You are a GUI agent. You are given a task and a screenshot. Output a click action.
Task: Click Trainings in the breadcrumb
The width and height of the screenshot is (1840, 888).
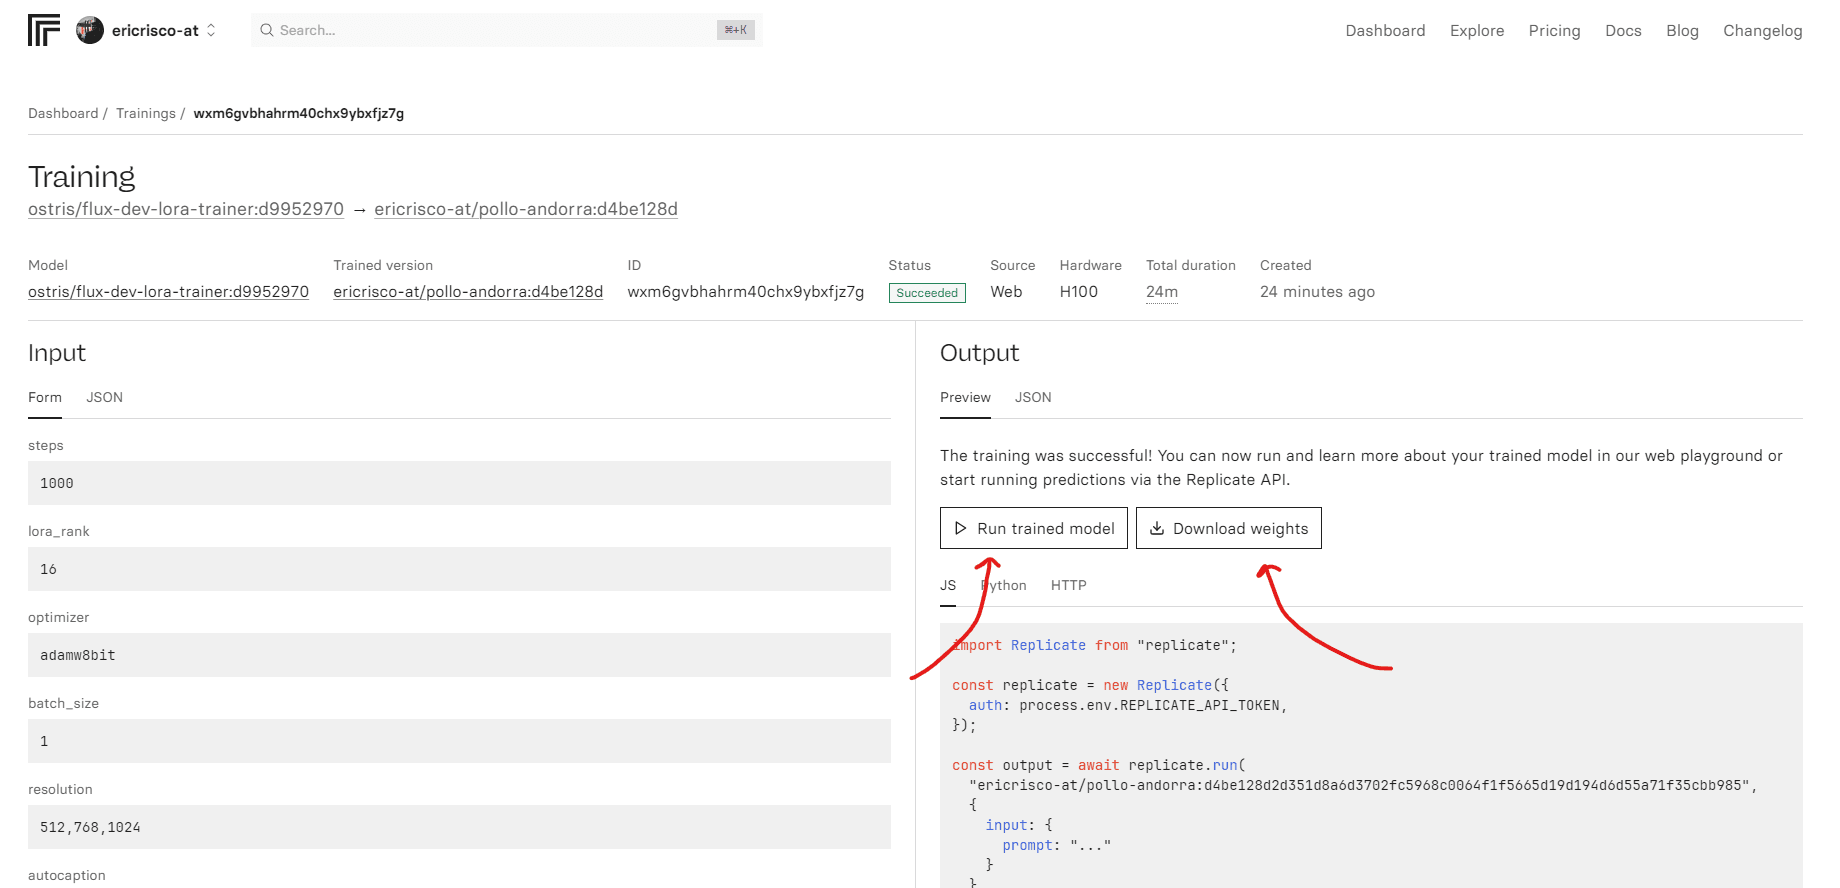pos(146,113)
